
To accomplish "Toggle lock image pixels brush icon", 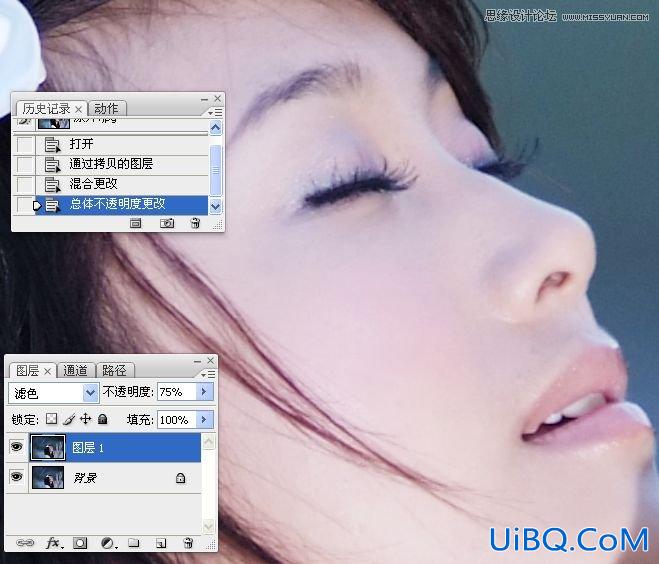I will 69,419.
